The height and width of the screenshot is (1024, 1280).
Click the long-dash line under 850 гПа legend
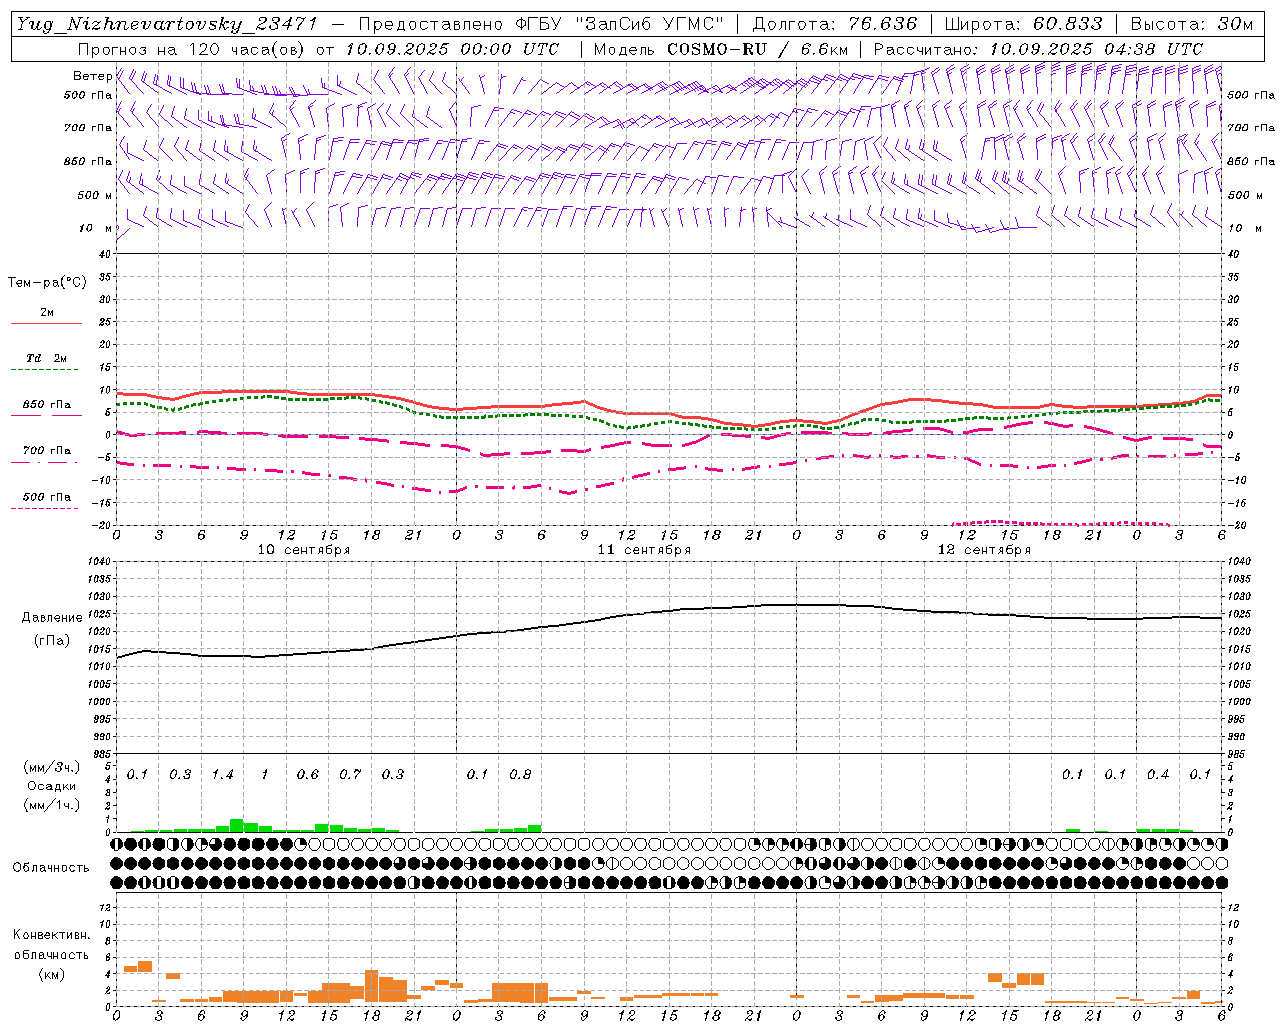coord(46,416)
